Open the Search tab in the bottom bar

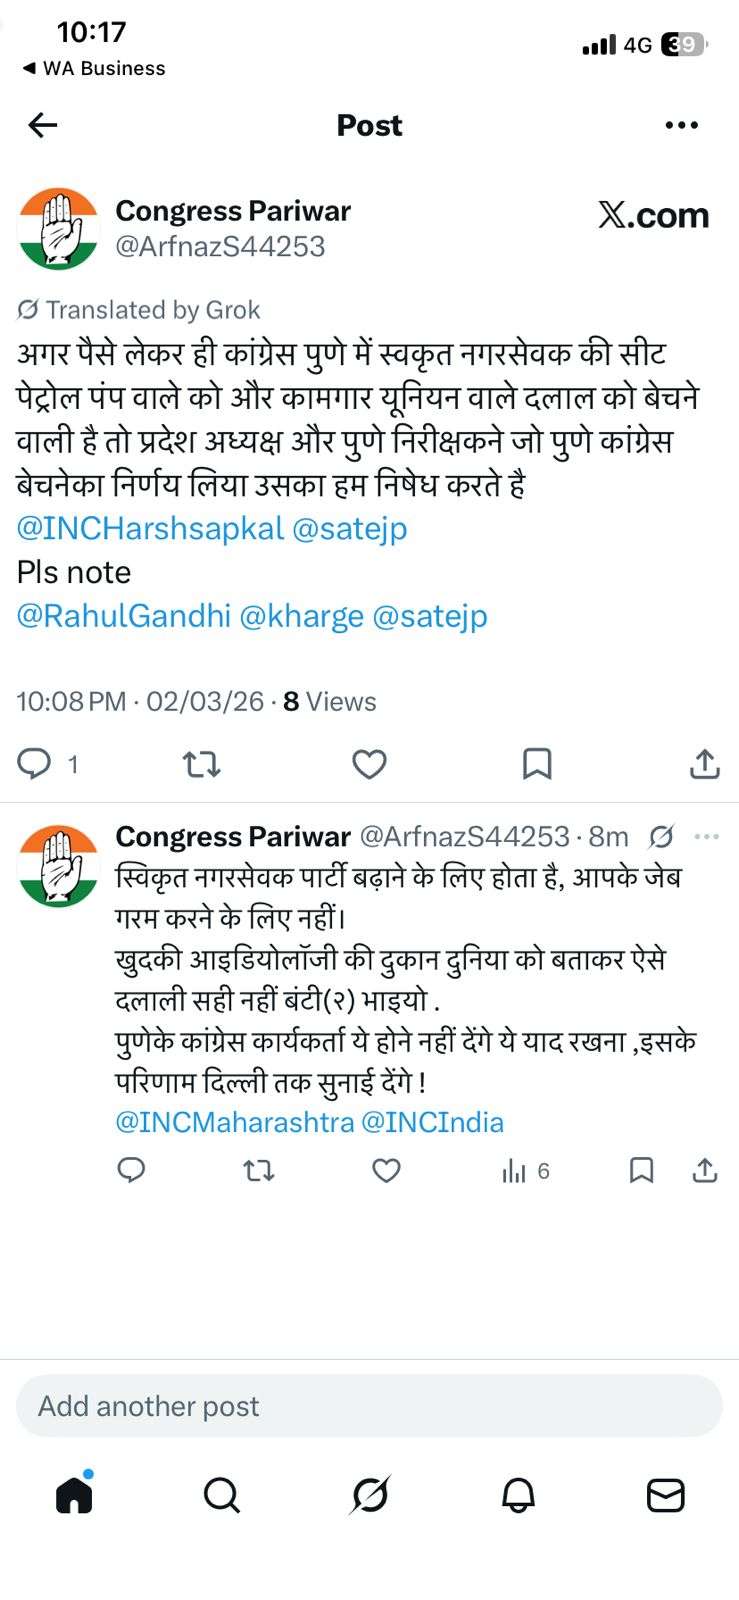click(x=221, y=1496)
